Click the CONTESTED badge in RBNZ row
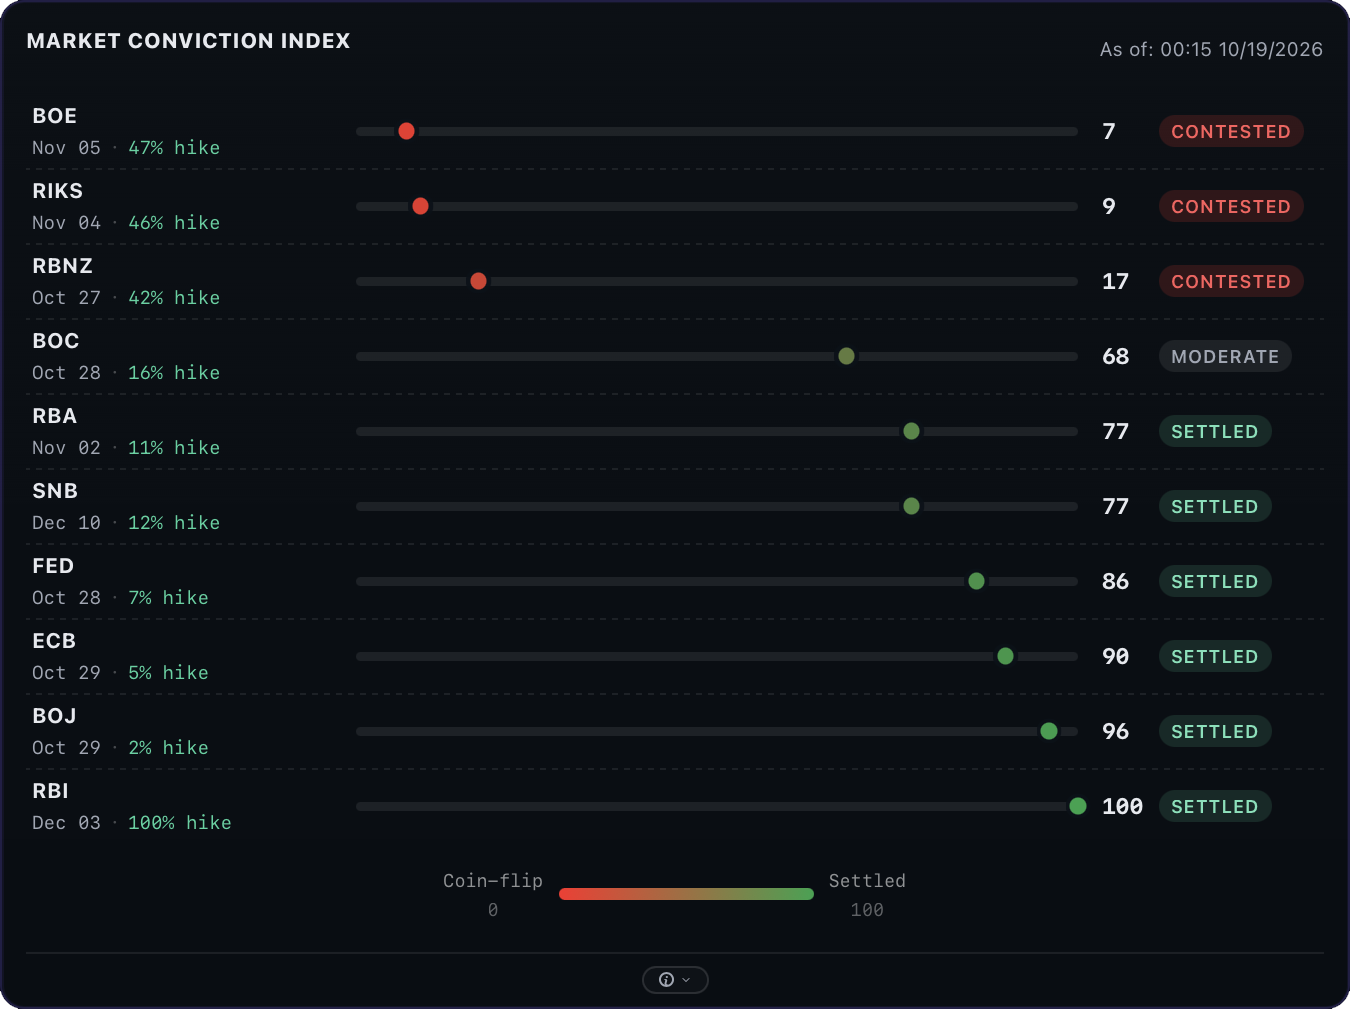This screenshot has height=1009, width=1350. 1231,281
